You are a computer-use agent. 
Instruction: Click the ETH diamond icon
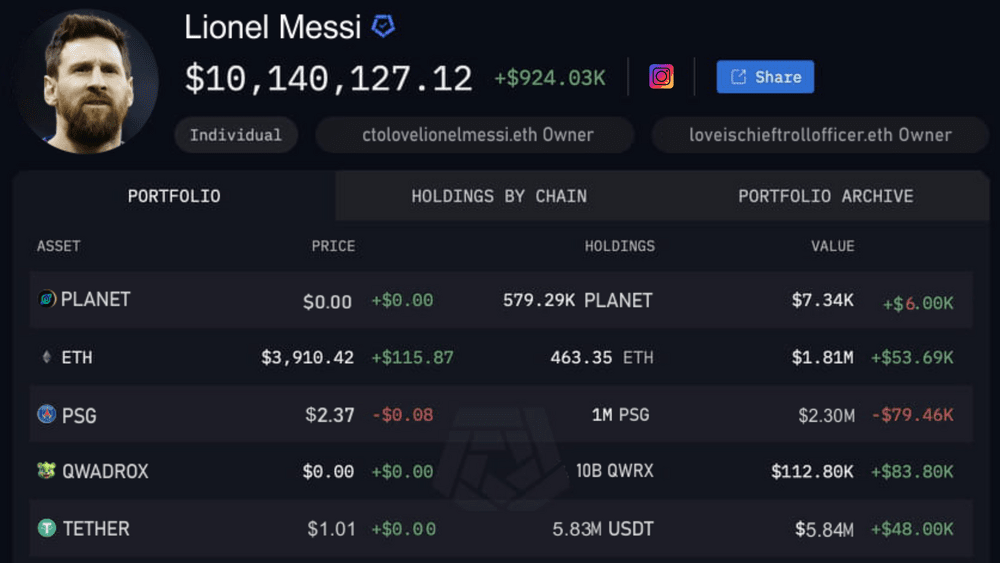pyautogui.click(x=46, y=357)
